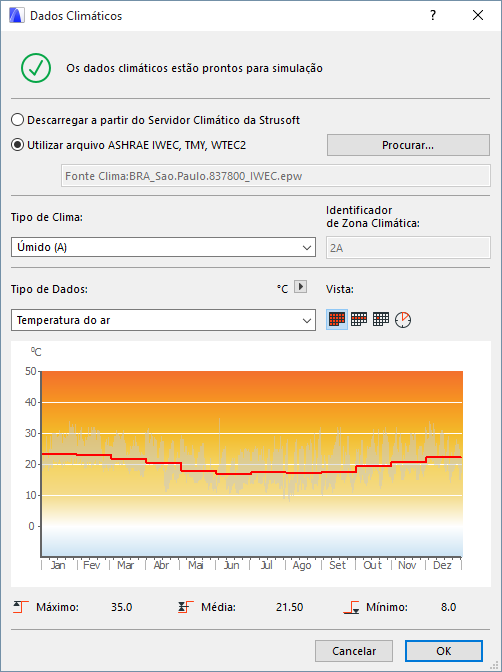
Task: Click the Máximo value 35.0
Action: [x=121, y=607]
